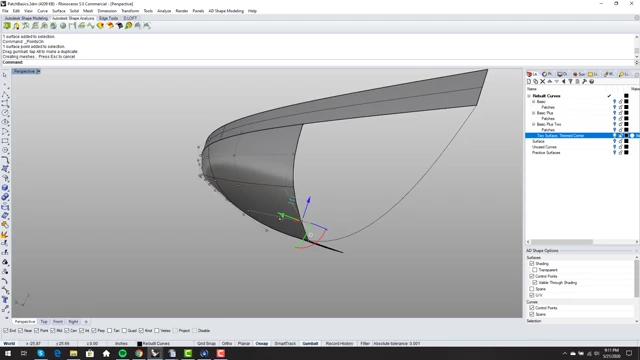Select the rectangle tool in left sidebar
The image size is (640, 360).
[x=5, y=141]
